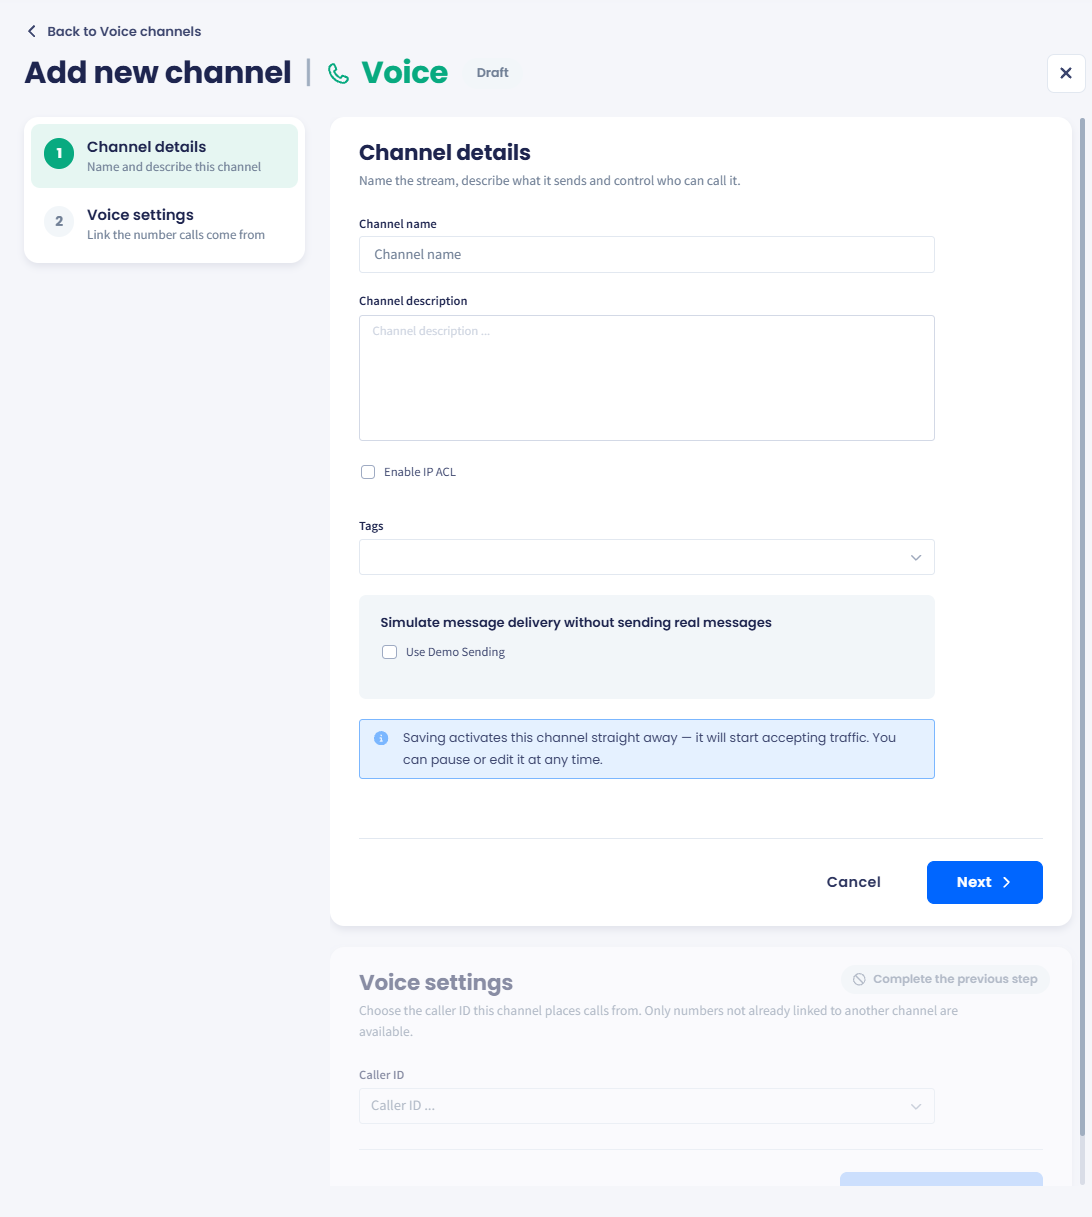Click the 'Choose the caller ID this channel places calls from' text
Screen dimensions: 1092x1217
pyautogui.click(x=658, y=1021)
